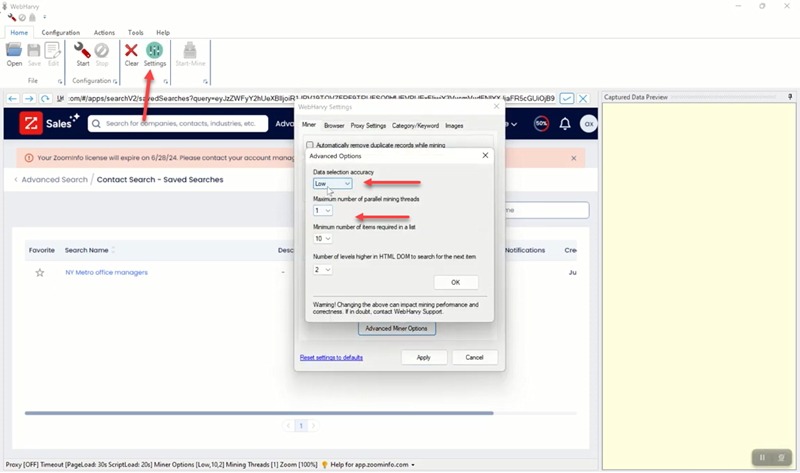The height and width of the screenshot is (473, 800).
Task: Click Cancel in WebHarvy Settings
Action: pyautogui.click(x=474, y=357)
